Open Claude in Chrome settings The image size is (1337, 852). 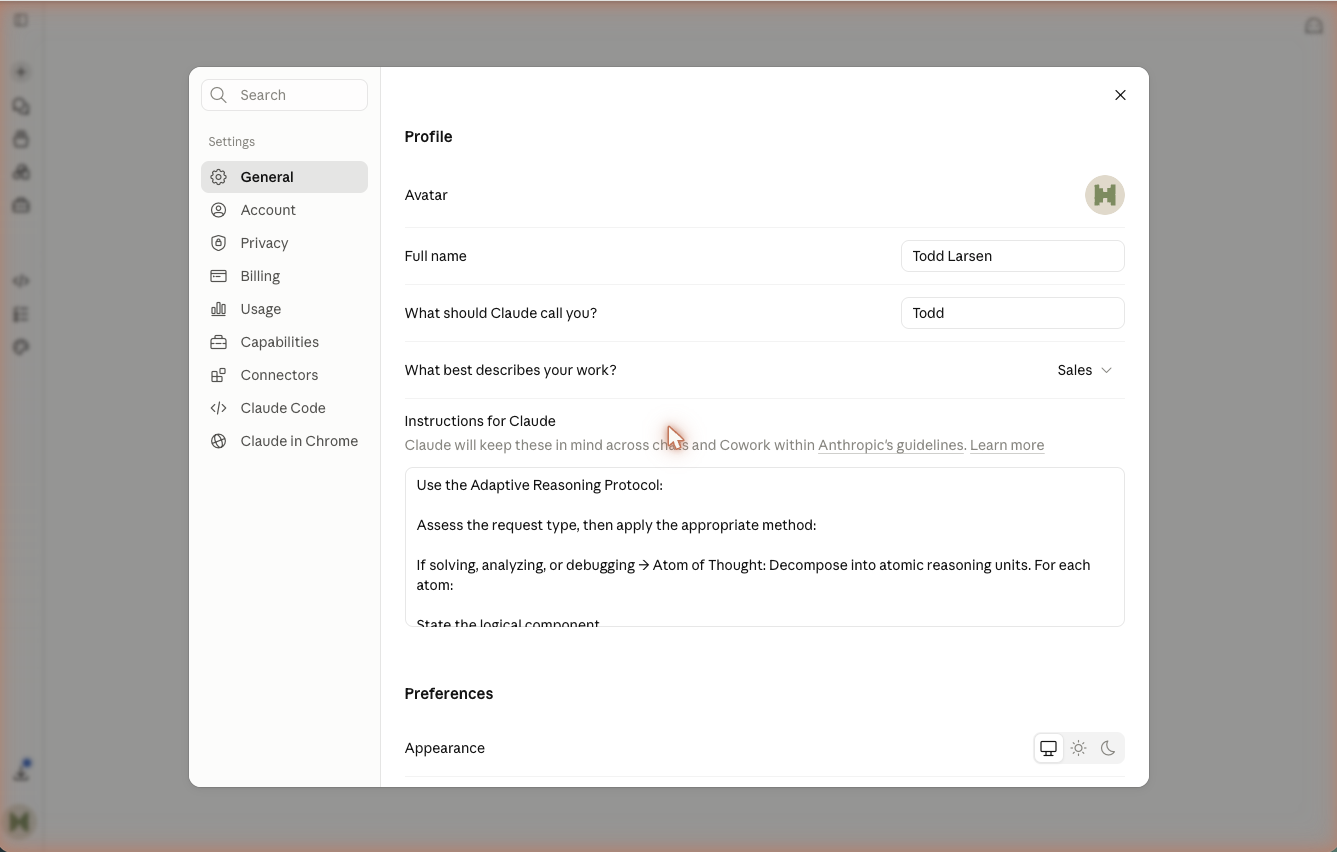(284, 441)
